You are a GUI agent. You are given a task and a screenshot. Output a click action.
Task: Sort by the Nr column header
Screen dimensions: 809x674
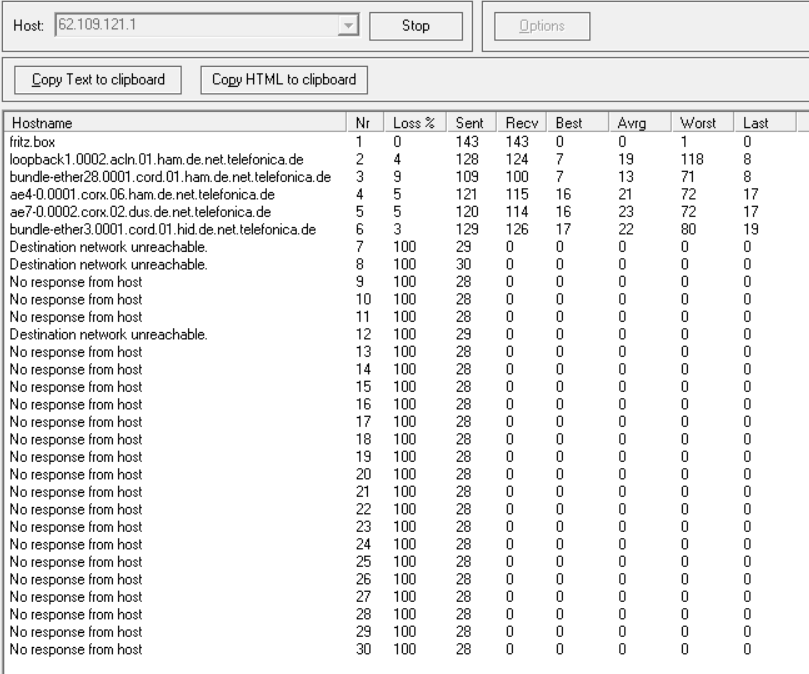[365, 123]
